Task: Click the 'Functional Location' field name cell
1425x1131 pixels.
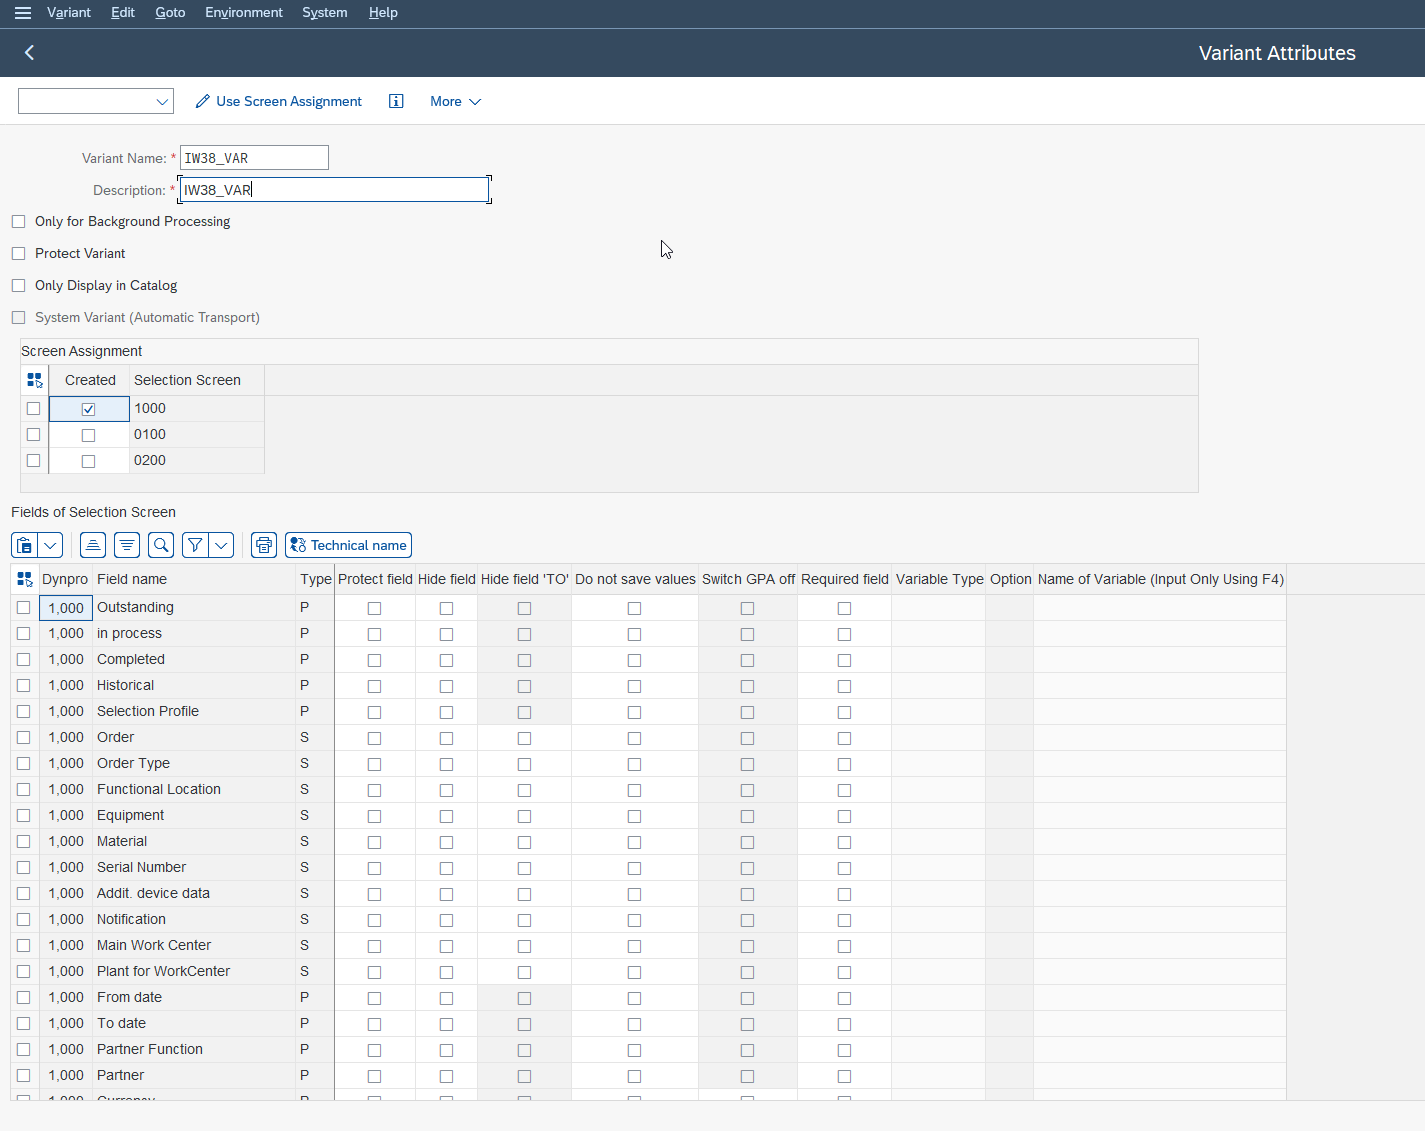Action: (195, 789)
